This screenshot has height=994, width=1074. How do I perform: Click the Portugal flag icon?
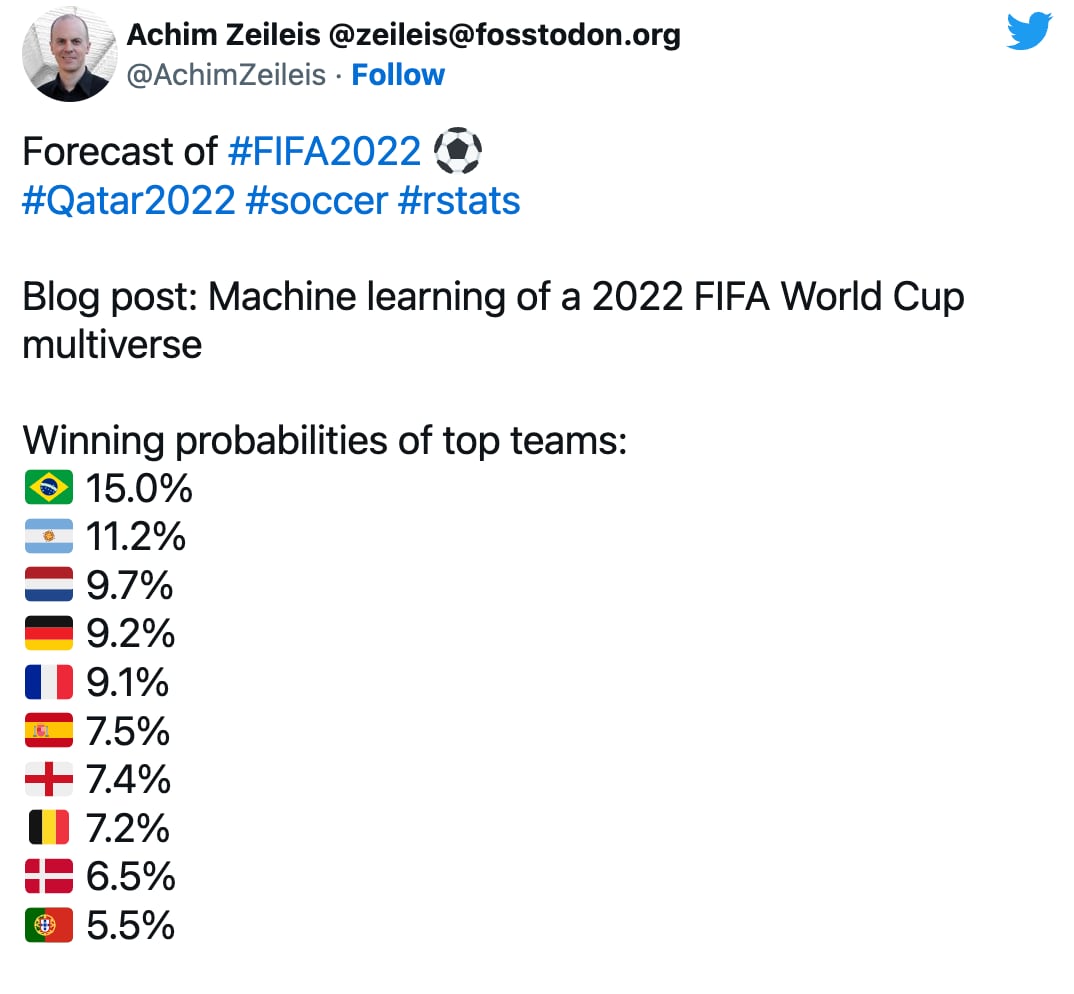point(49,925)
